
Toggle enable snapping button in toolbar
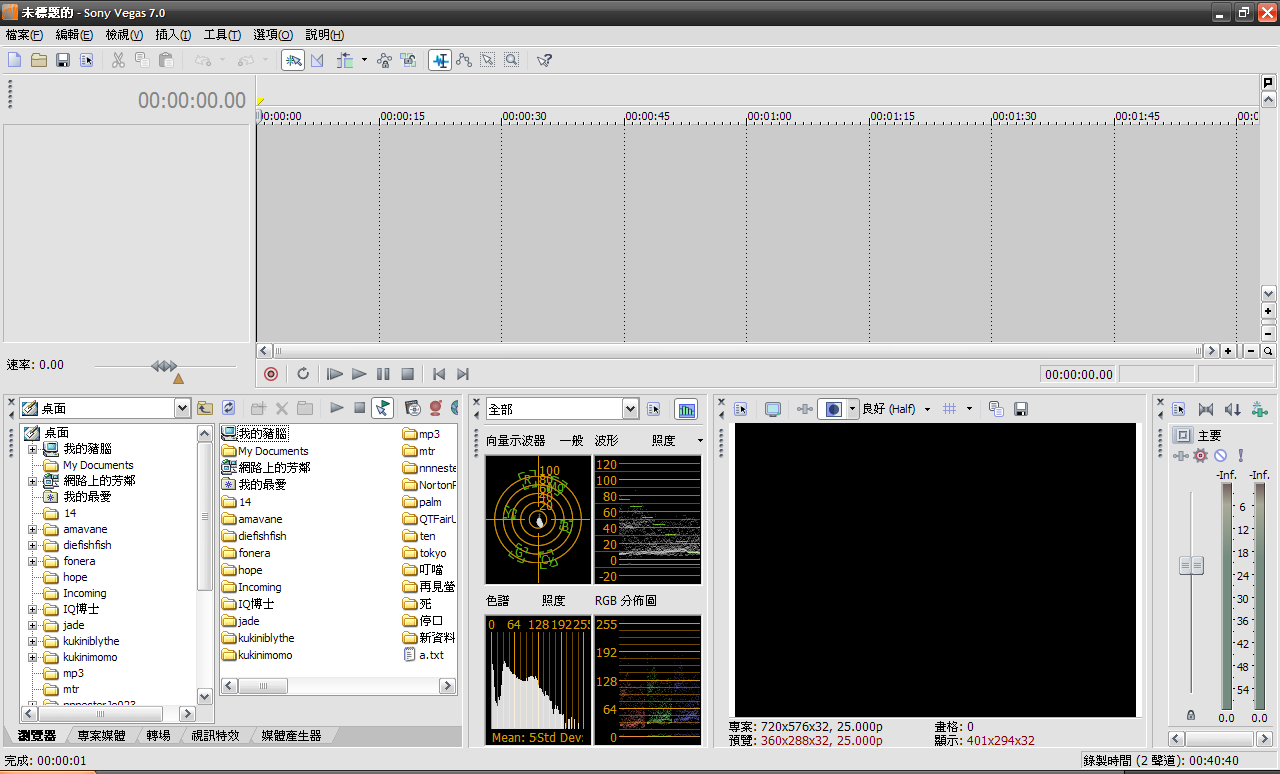[293, 60]
